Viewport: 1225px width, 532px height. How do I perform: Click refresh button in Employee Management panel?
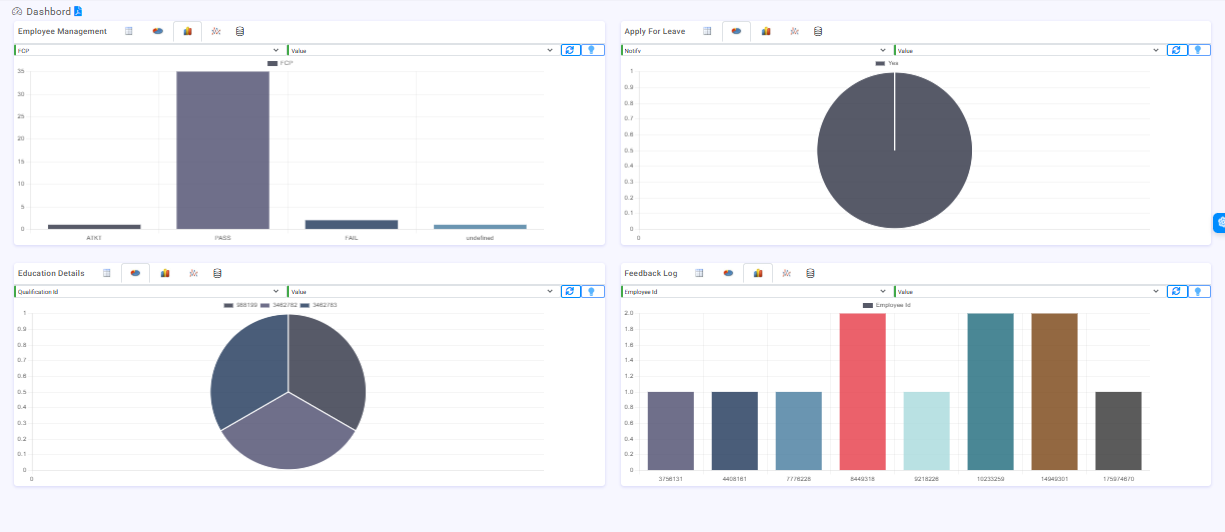click(x=570, y=50)
